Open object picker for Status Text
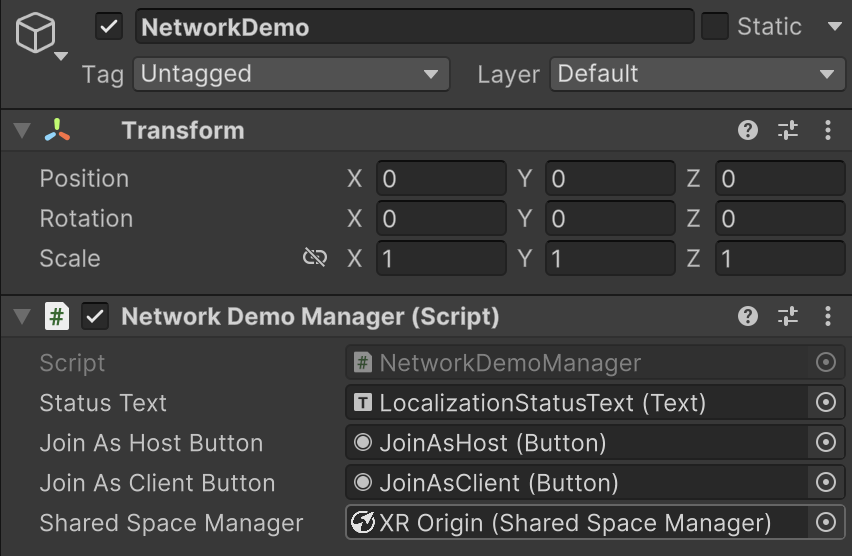The image size is (852, 556). point(826,403)
